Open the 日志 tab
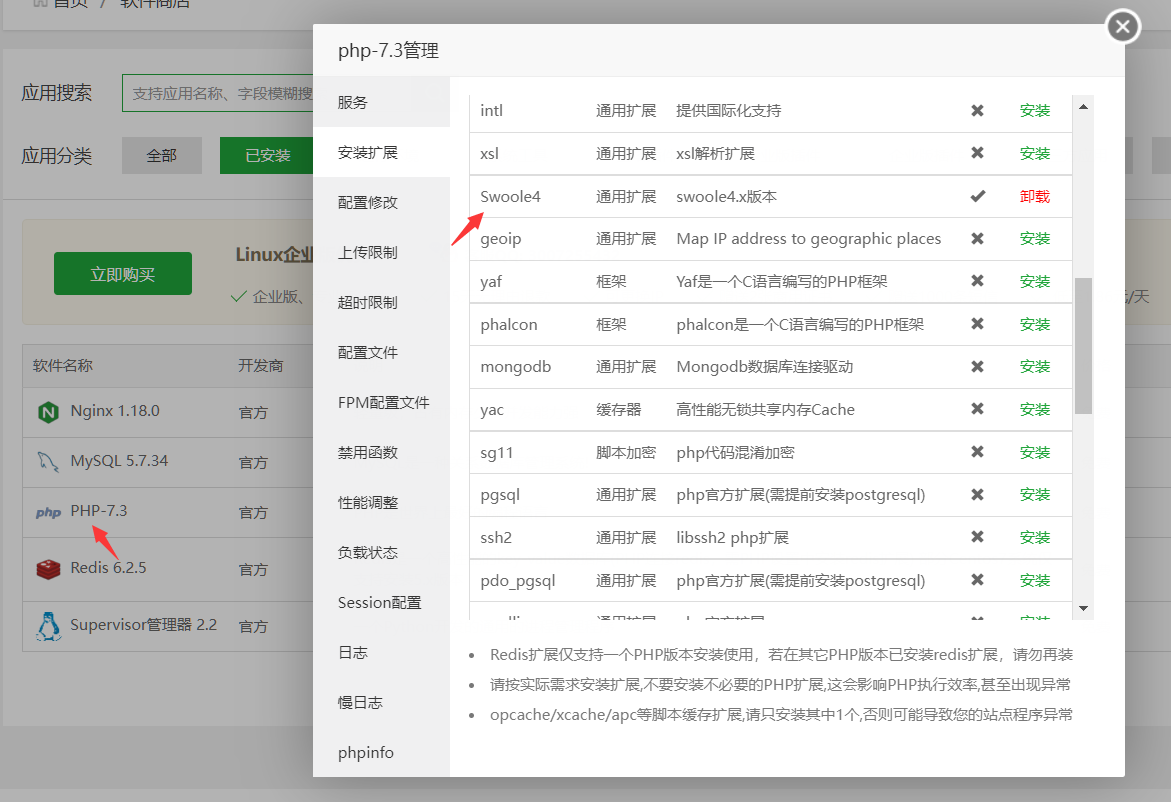The height and width of the screenshot is (802, 1171). [382, 653]
